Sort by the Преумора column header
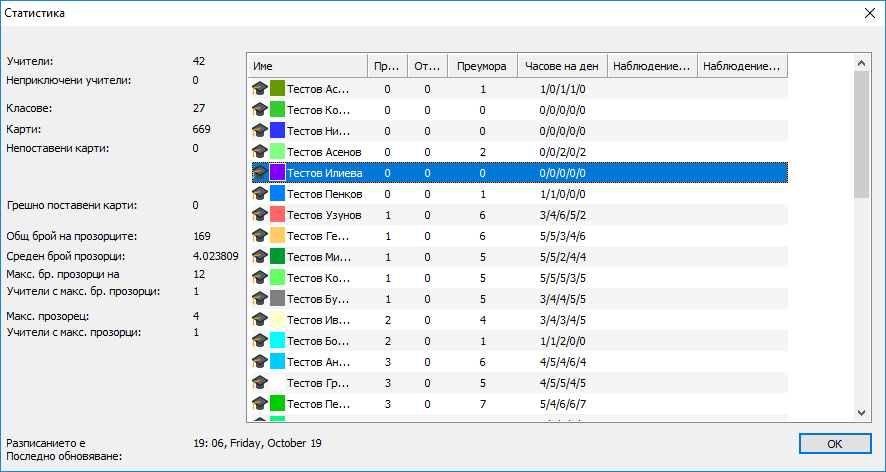The width and height of the screenshot is (886, 472). tap(482, 66)
